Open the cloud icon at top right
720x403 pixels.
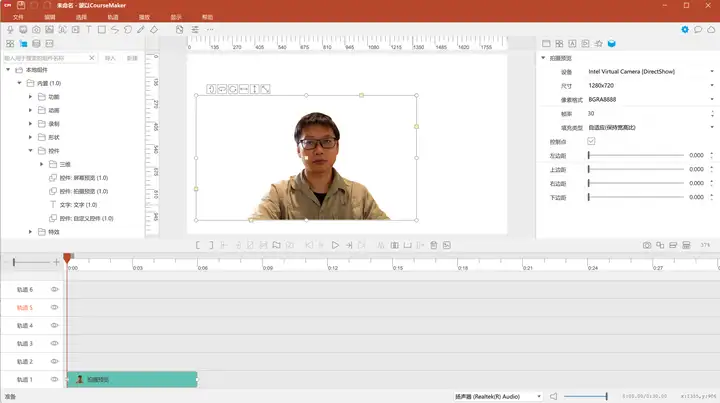711,29
